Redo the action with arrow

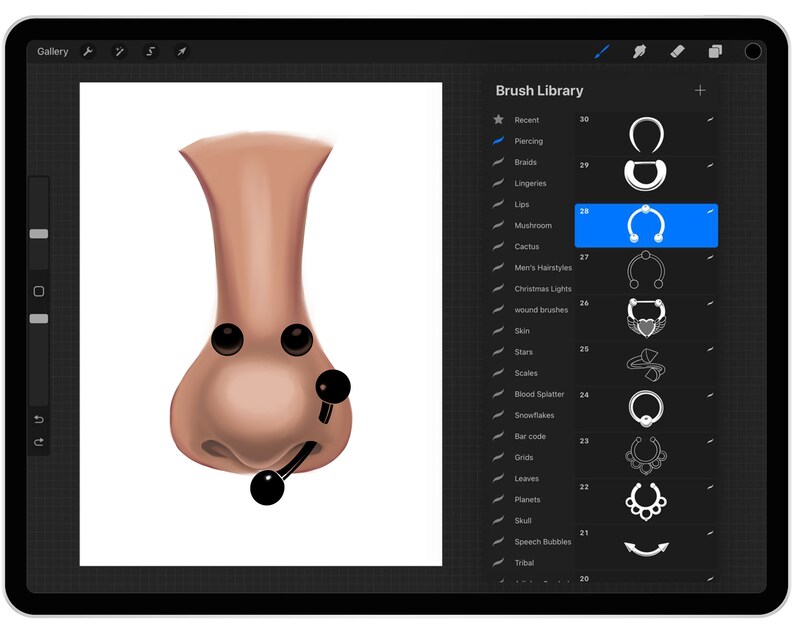pos(39,442)
